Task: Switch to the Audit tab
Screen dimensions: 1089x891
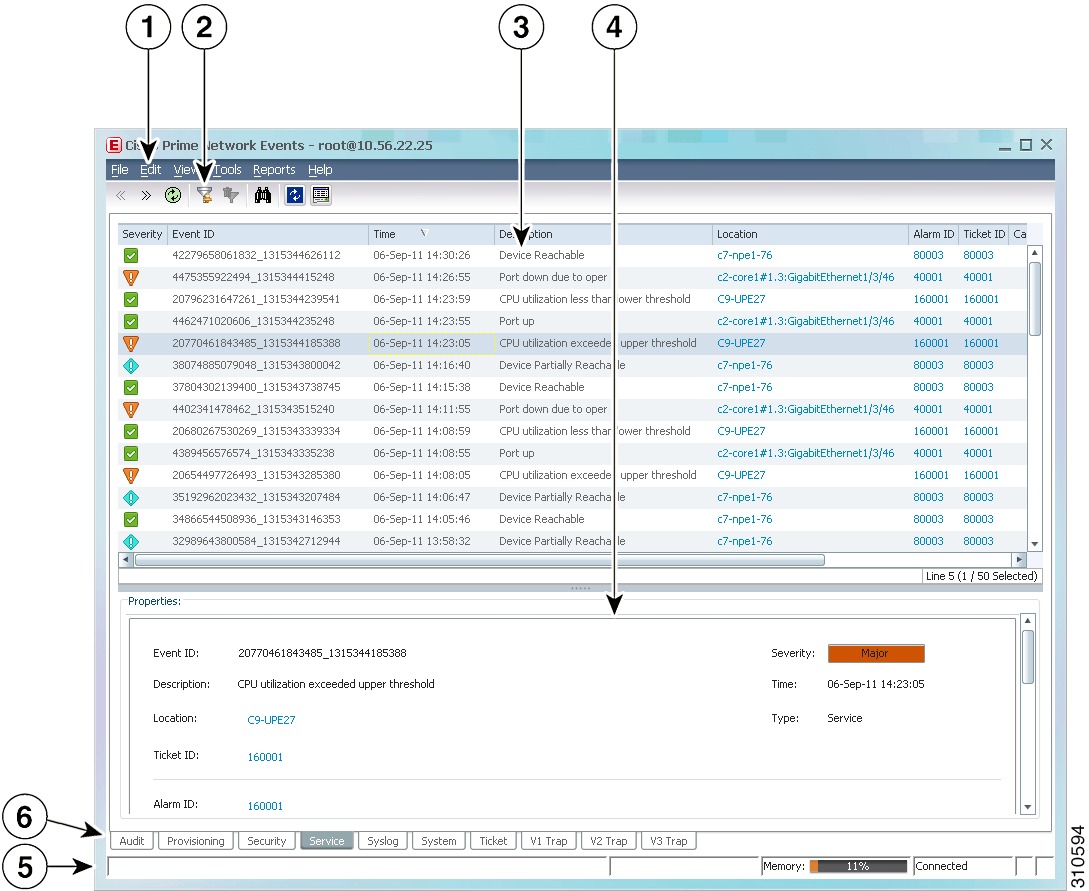Action: pyautogui.click(x=131, y=841)
